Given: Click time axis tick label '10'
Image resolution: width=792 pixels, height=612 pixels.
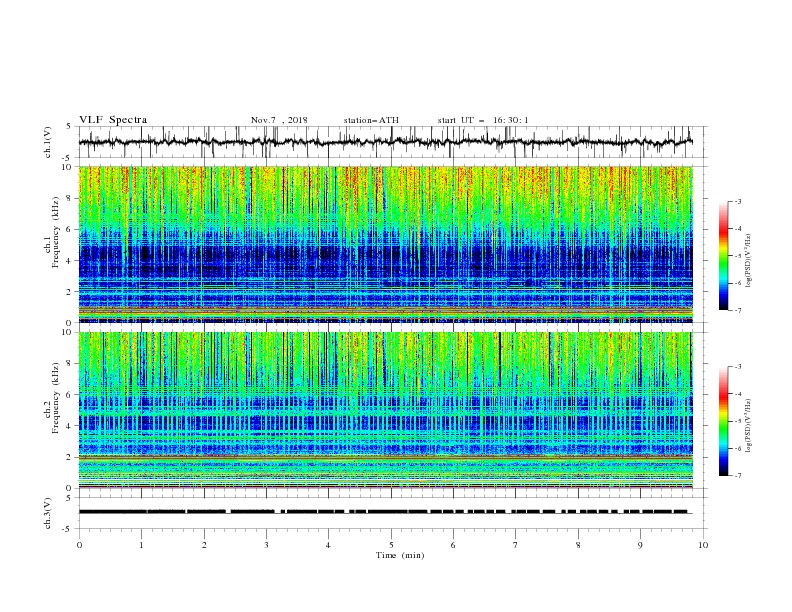Looking at the screenshot, I should coord(703,545).
